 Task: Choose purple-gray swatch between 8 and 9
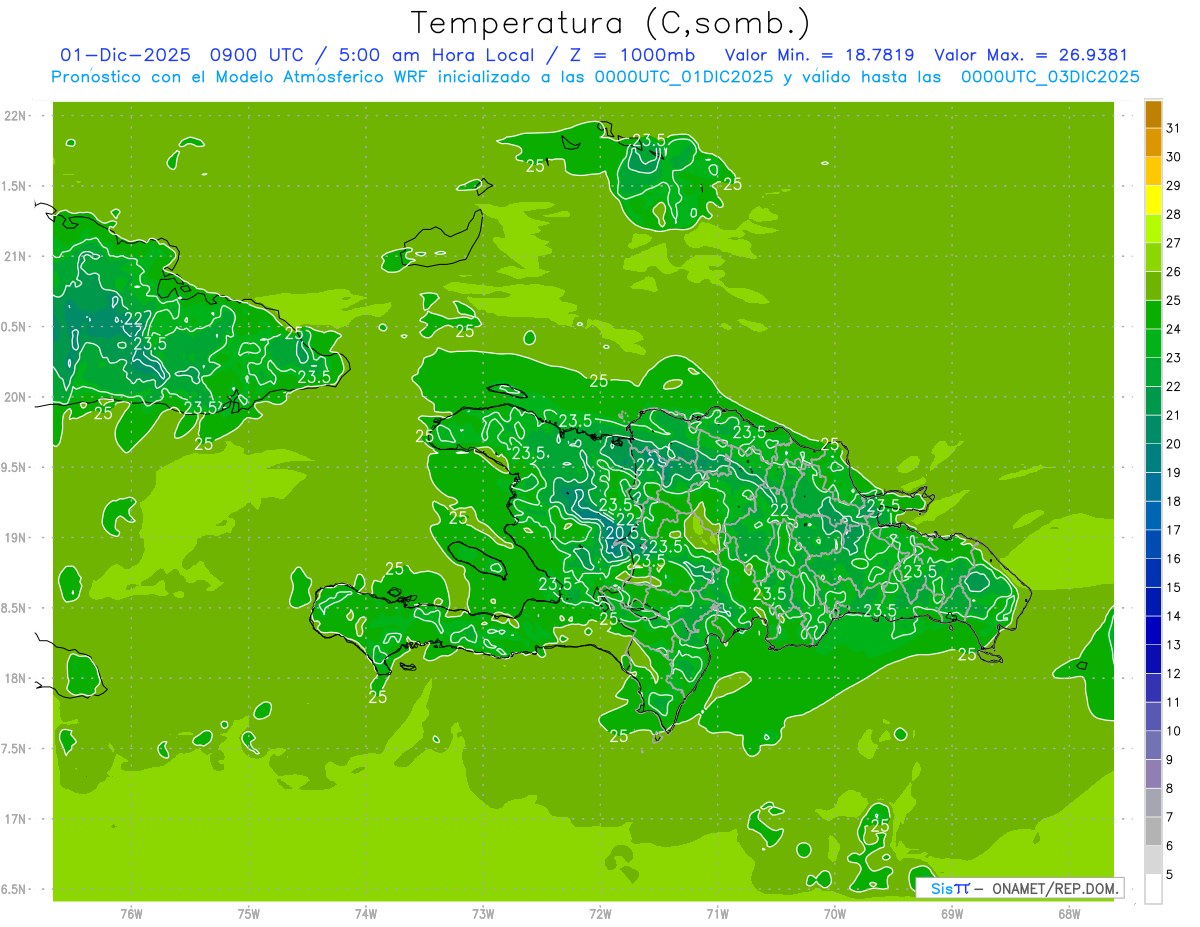pyautogui.click(x=1153, y=774)
